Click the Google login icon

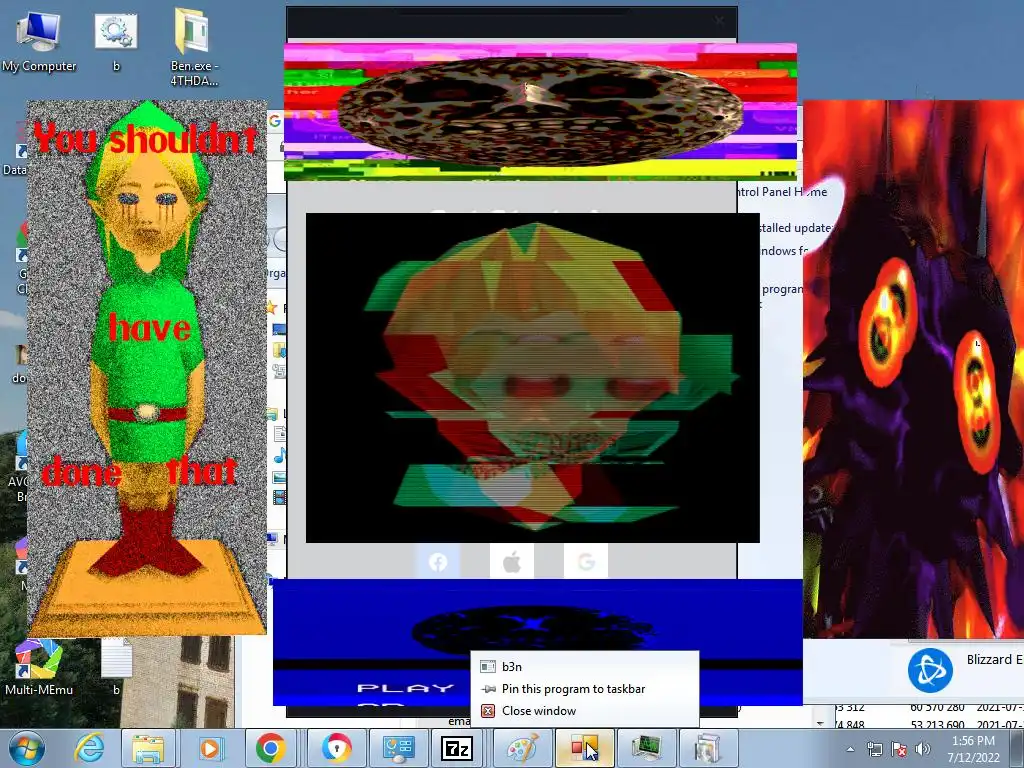(586, 562)
